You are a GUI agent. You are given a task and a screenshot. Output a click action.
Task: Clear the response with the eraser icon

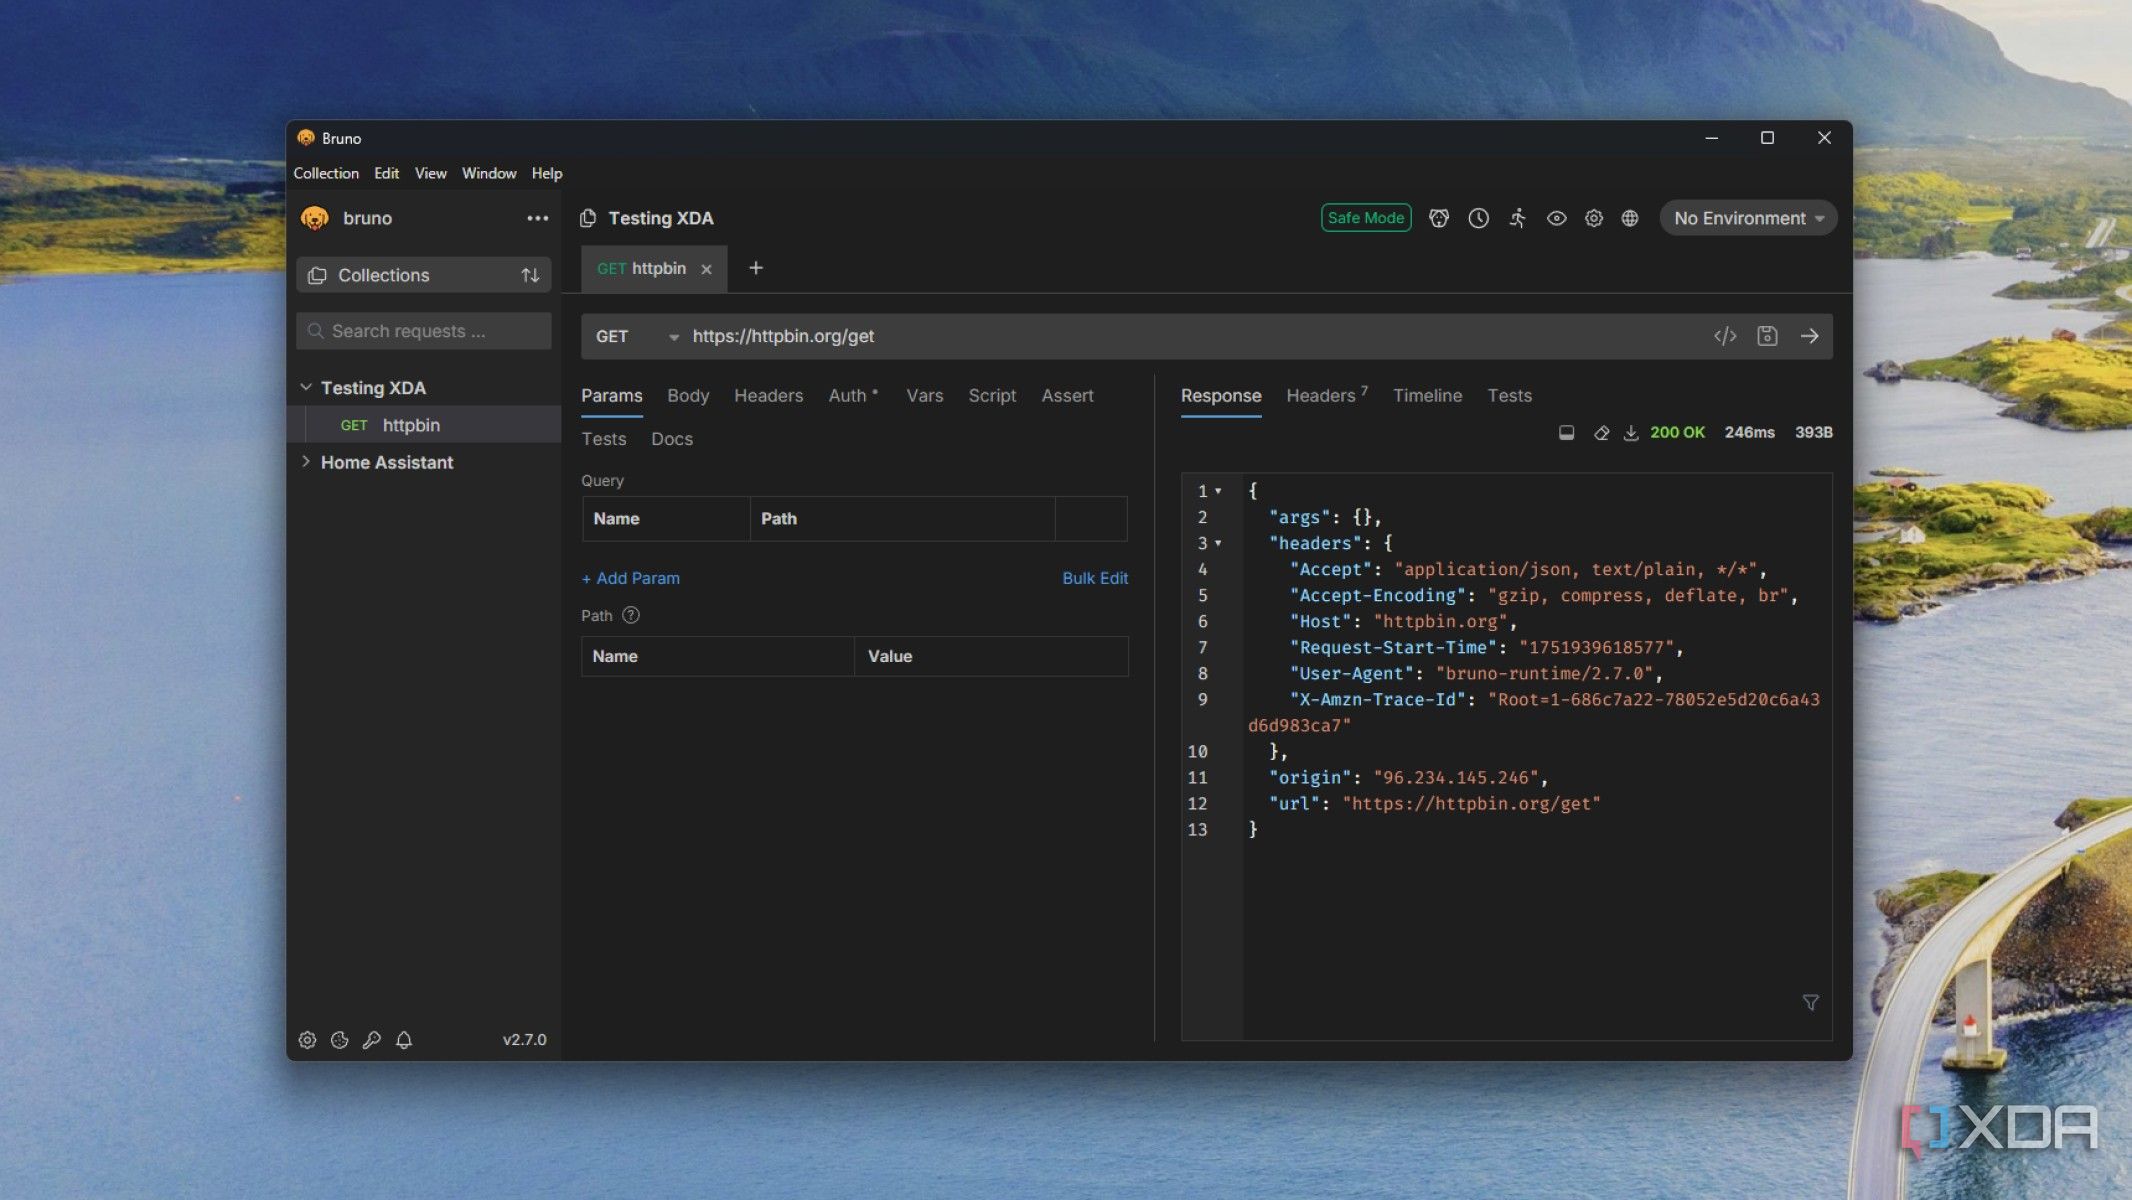(1601, 432)
